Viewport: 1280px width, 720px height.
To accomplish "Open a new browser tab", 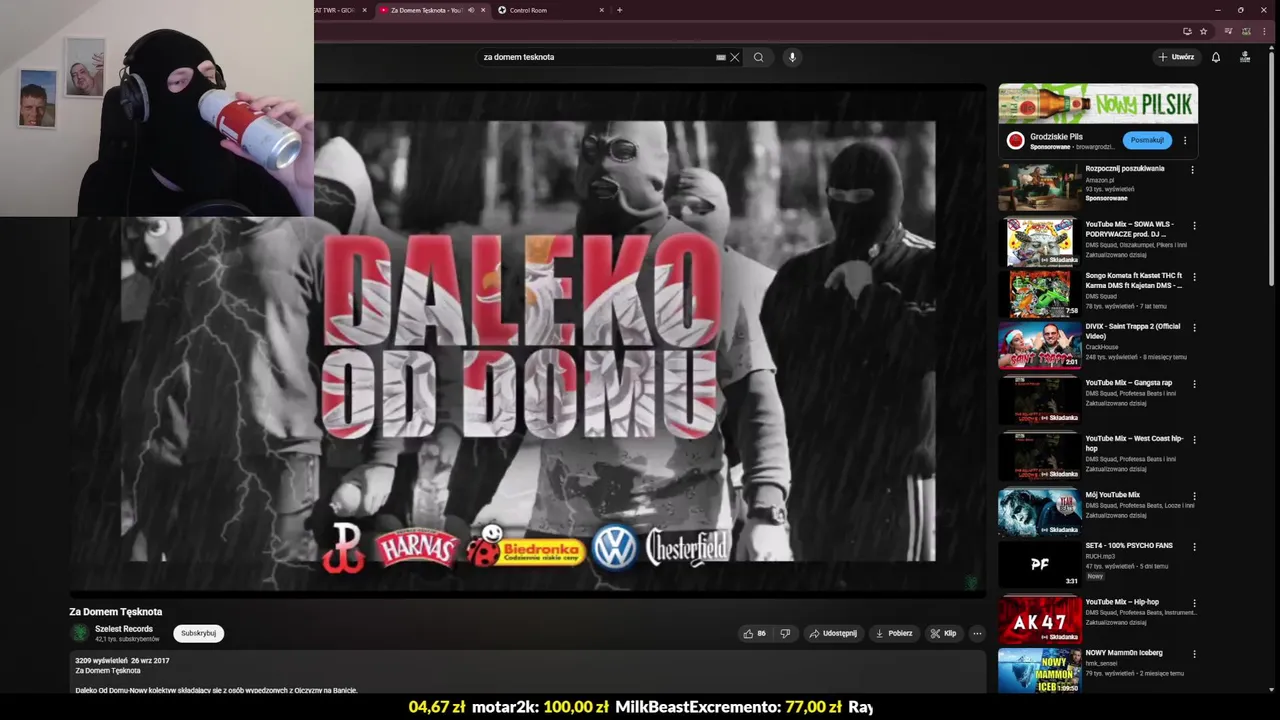I will (x=619, y=10).
